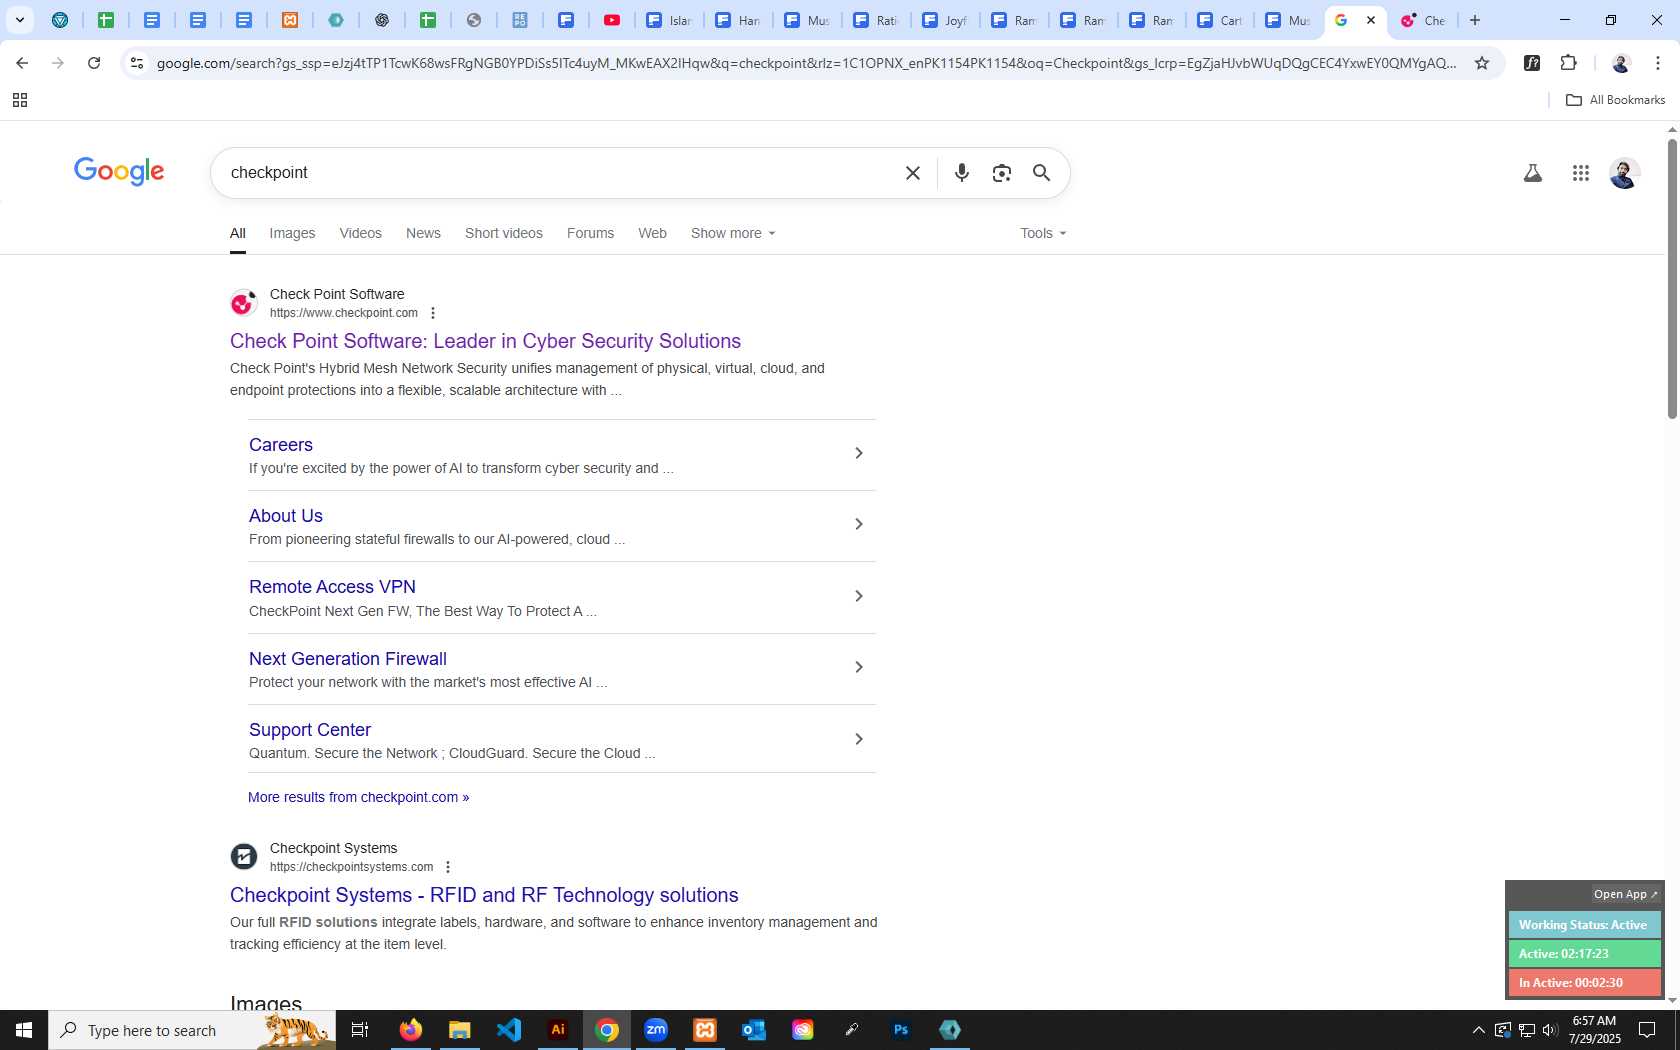1680x1050 pixels.
Task: Click More results from checkpoint.com
Action: tap(358, 797)
